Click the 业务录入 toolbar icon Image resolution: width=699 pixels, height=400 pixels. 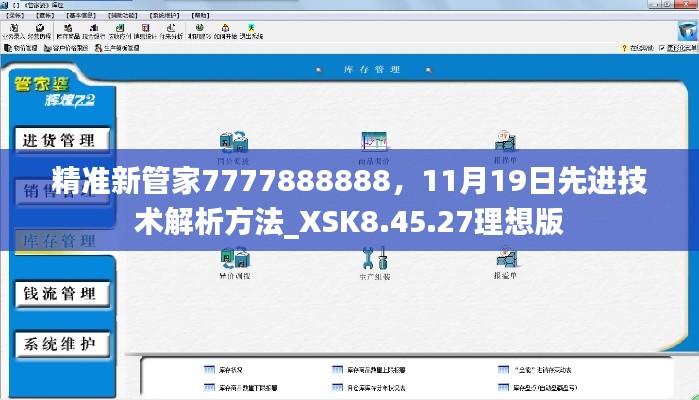click(x=13, y=31)
